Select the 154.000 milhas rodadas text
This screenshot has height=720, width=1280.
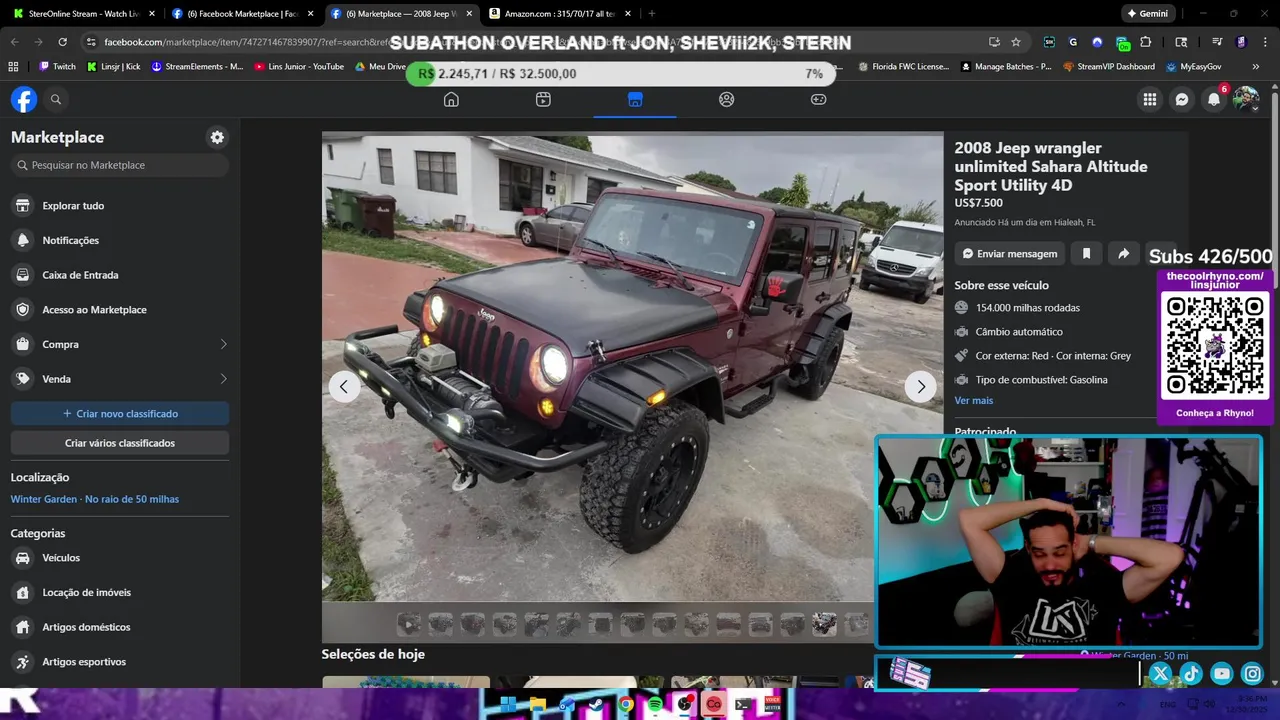[x=1028, y=308]
